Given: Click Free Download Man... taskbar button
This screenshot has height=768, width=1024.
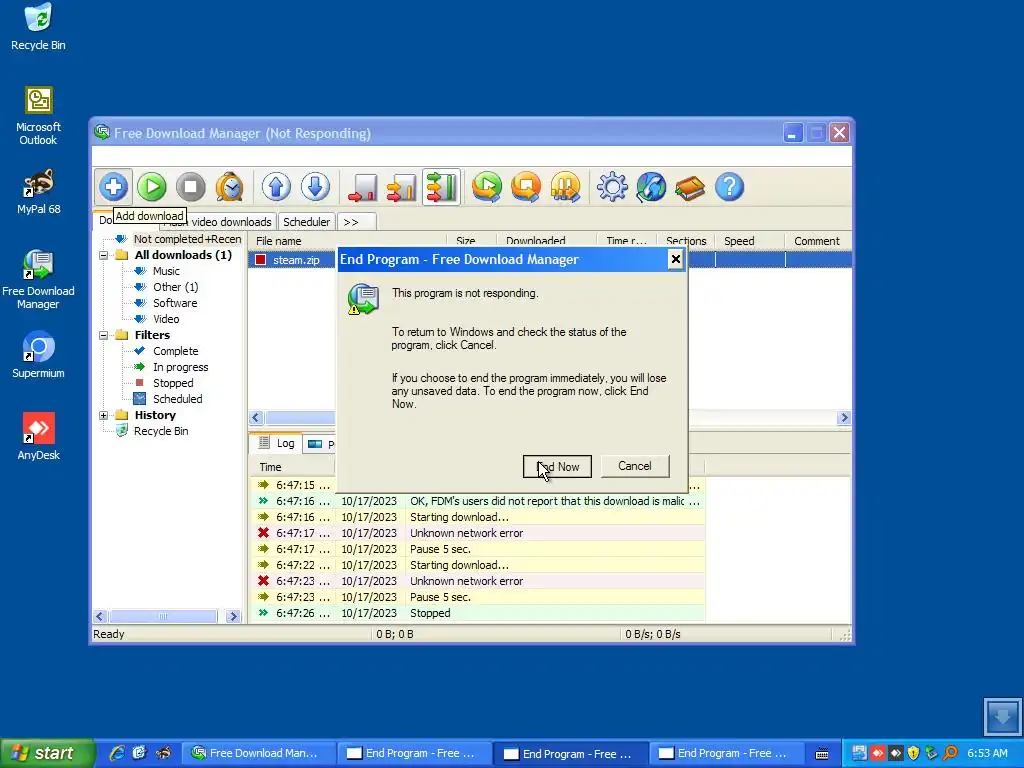Looking at the screenshot, I should coord(258,754).
